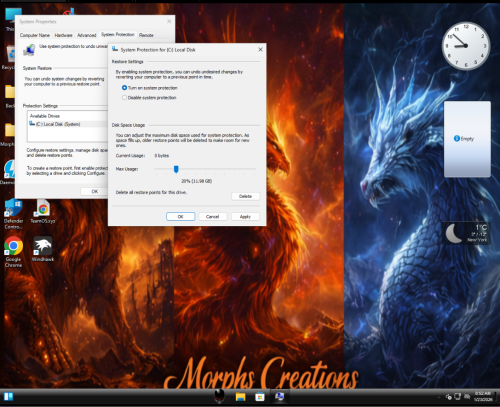The height and width of the screenshot is (407, 500).
Task: Select the System Protection tab
Action: pos(118,34)
